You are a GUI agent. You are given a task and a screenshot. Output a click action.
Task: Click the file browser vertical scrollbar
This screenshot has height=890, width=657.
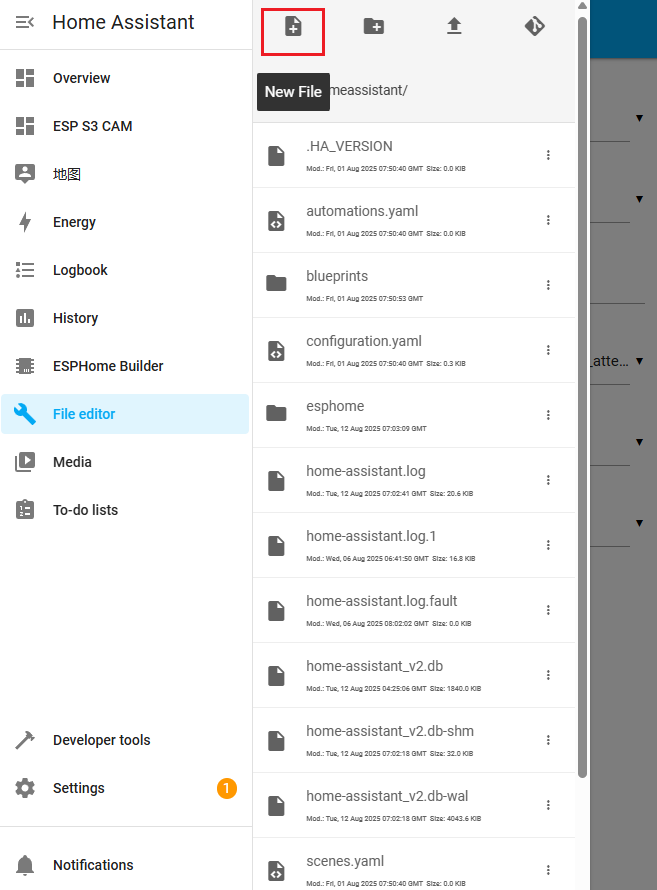tap(582, 397)
